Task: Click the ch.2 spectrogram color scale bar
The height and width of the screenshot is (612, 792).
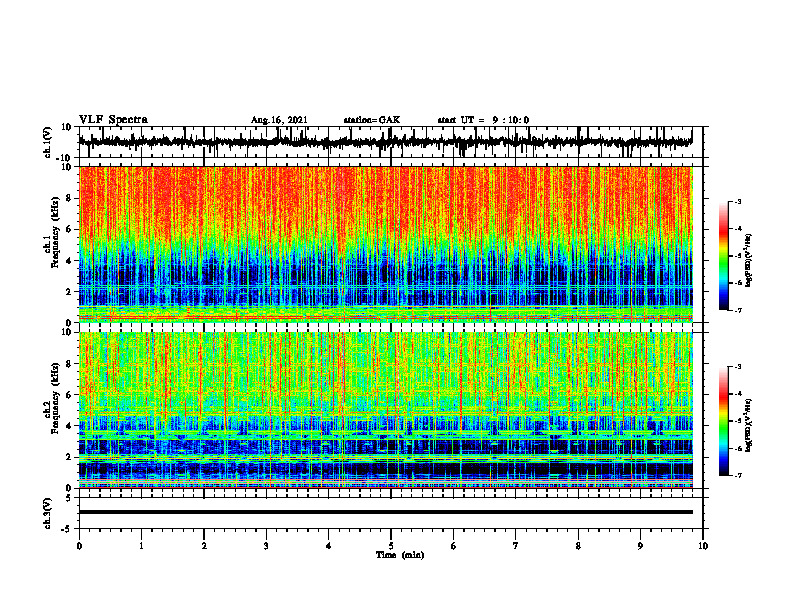Action: click(723, 421)
